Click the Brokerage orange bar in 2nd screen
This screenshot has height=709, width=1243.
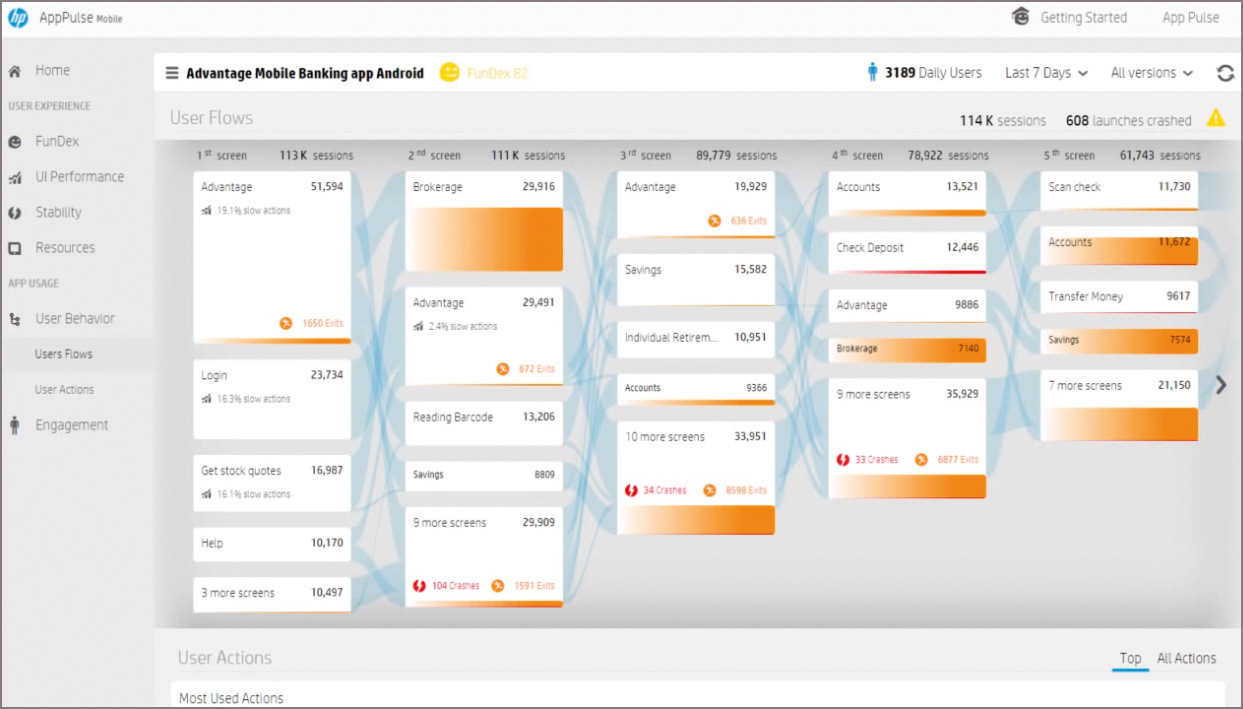click(x=484, y=239)
